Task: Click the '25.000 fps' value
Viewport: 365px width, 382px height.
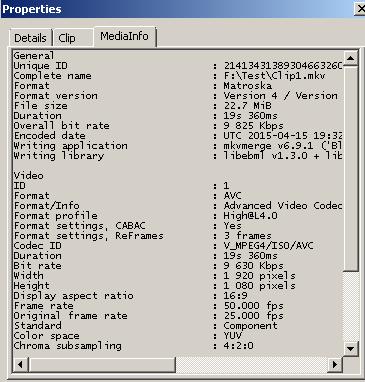Action: click(253, 316)
